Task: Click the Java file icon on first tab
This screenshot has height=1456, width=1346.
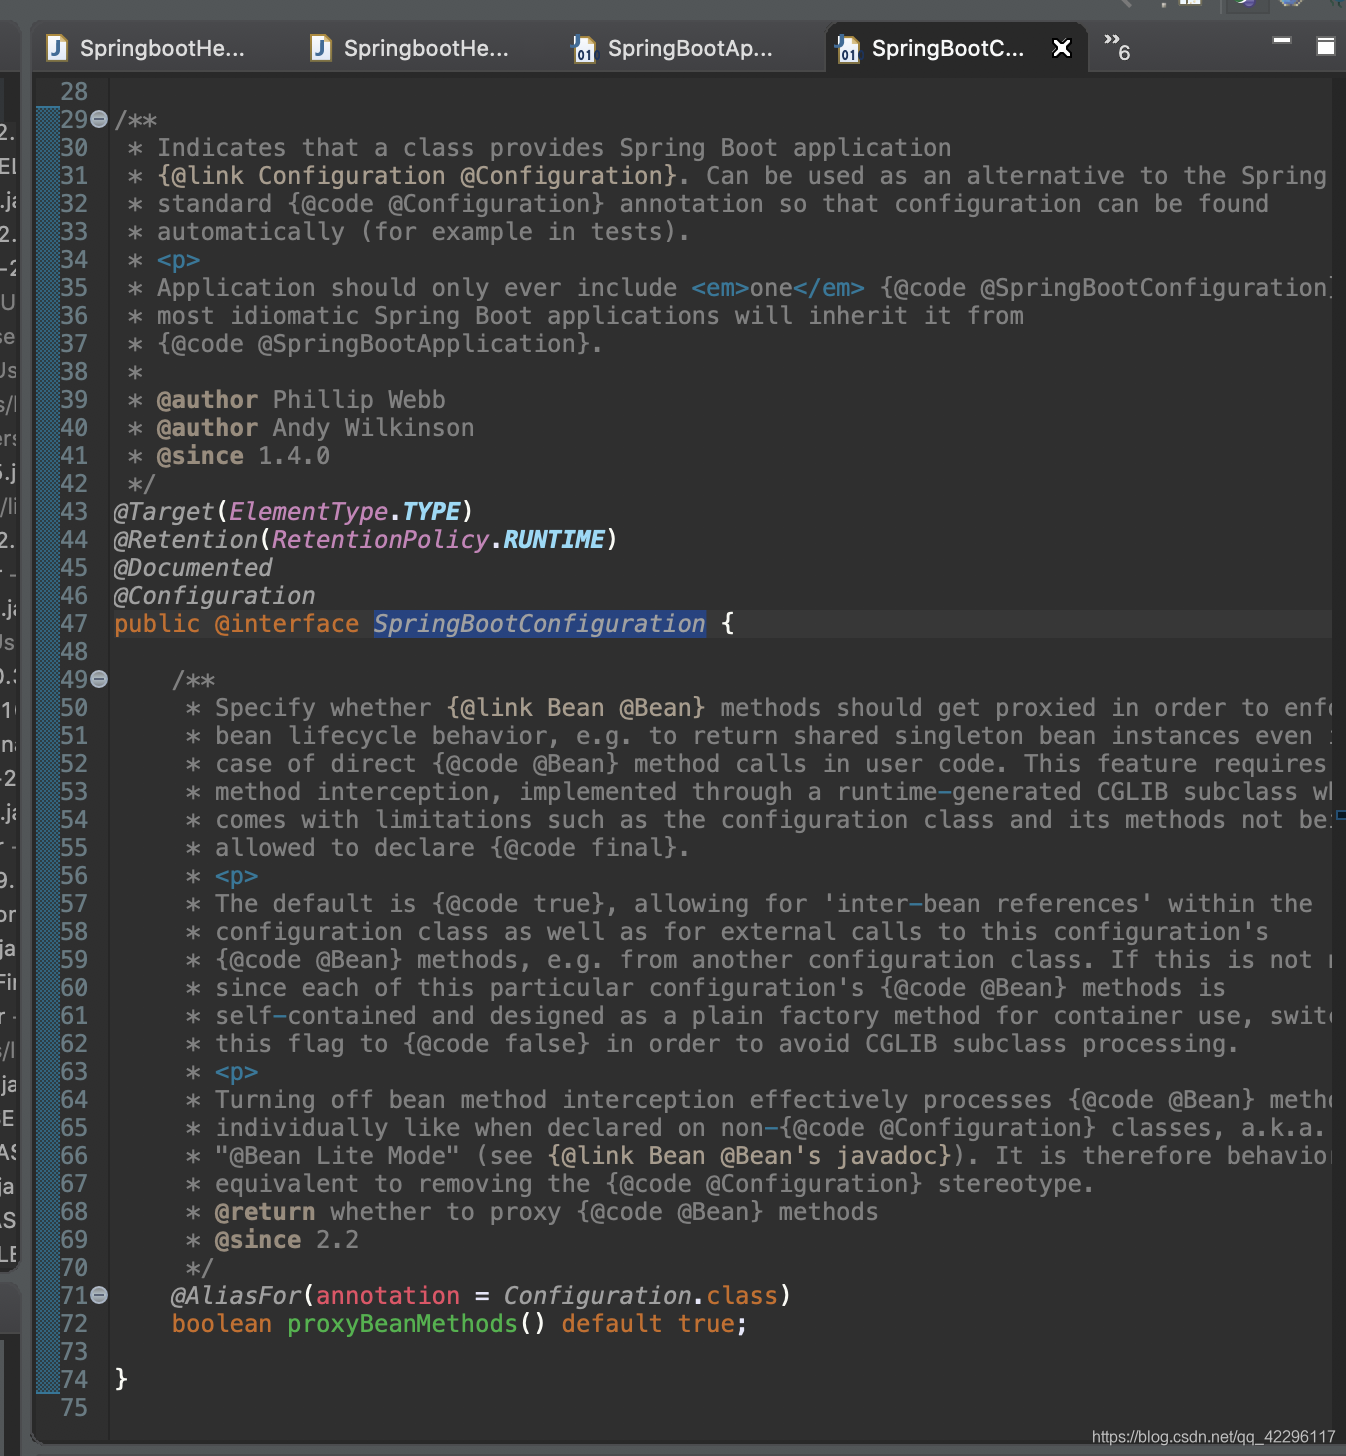Action: (57, 48)
